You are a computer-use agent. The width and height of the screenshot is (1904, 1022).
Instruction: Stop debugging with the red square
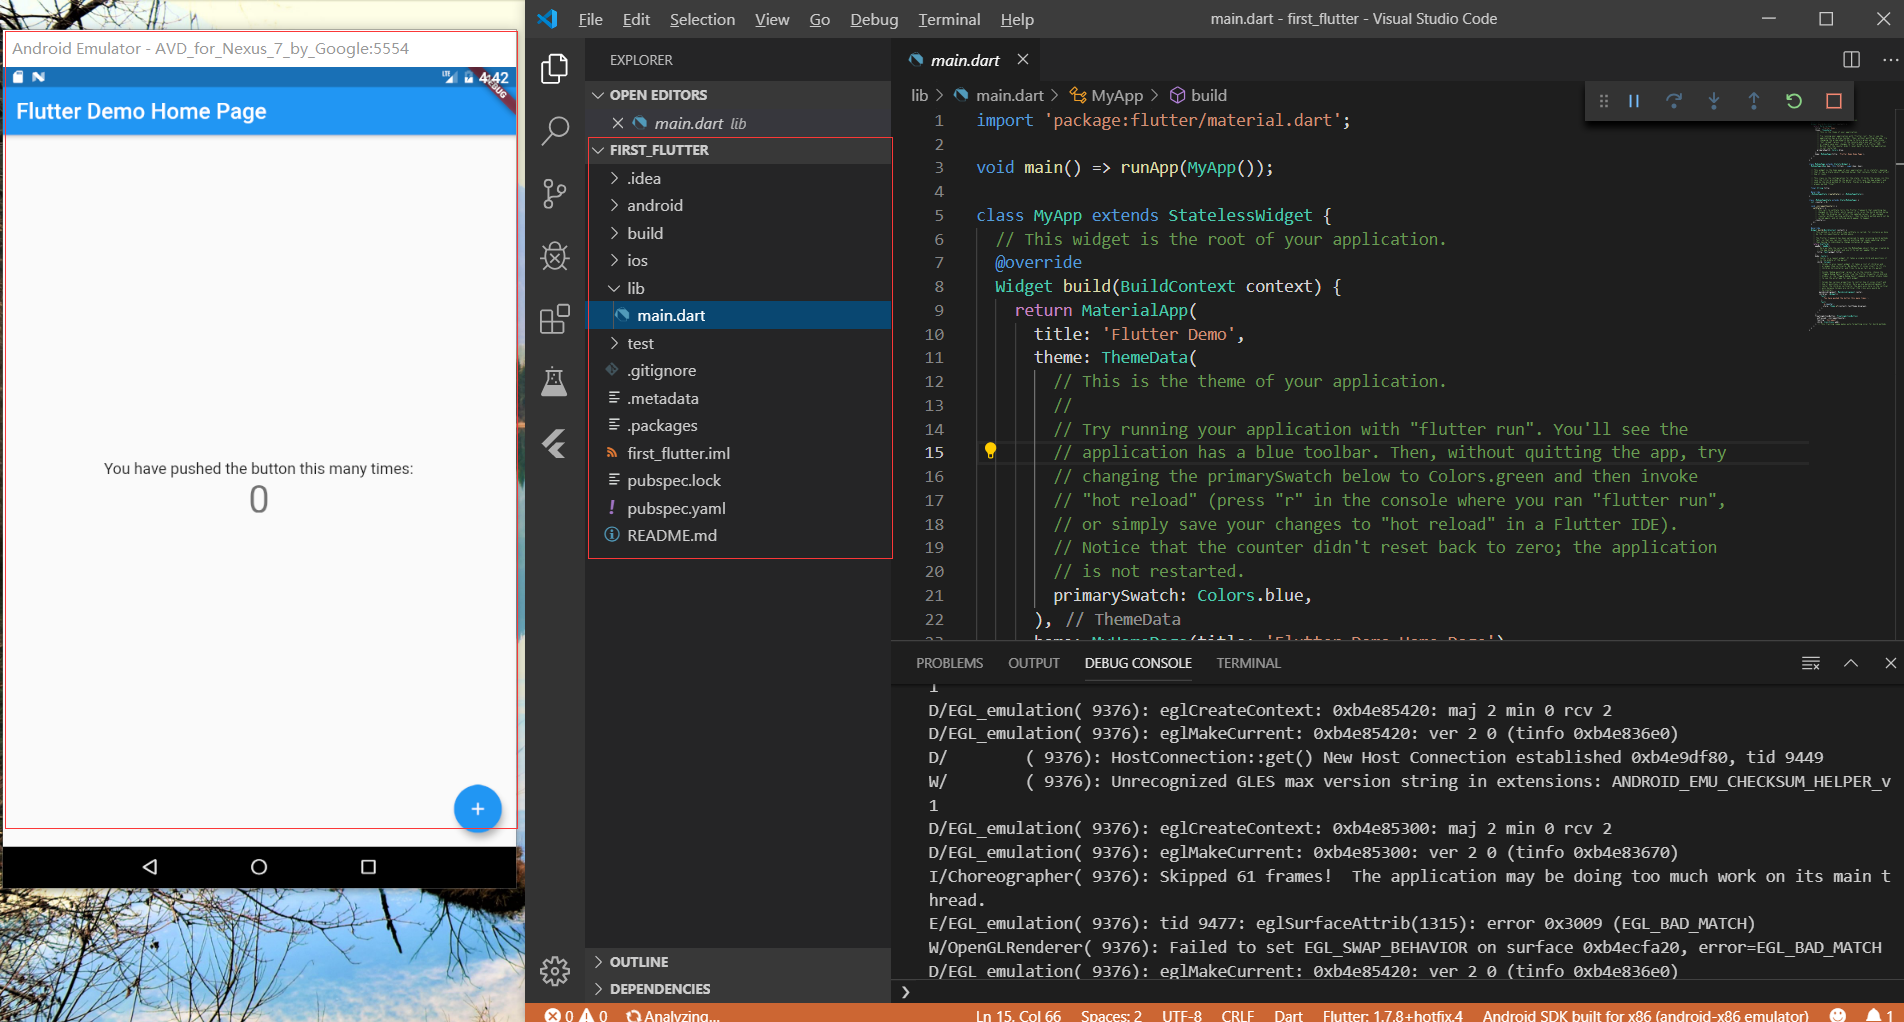(x=1834, y=101)
